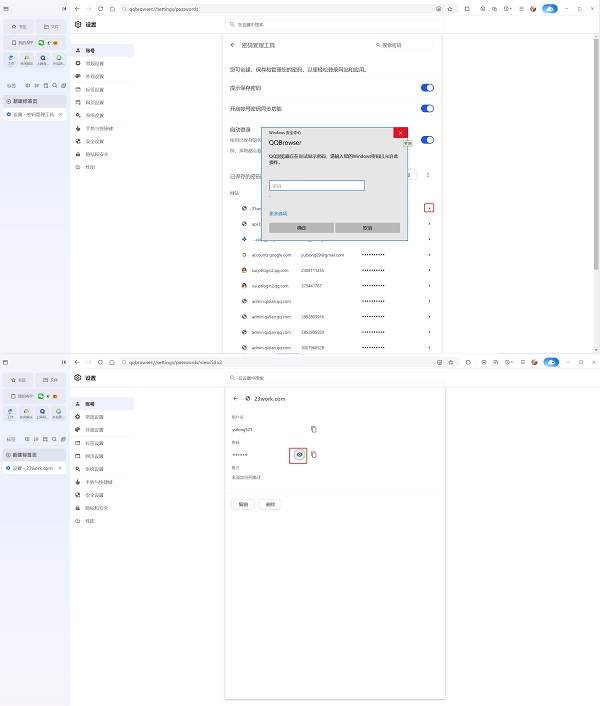Expand password entry for account 375441767
The width and height of the screenshot is (600, 706).
coord(430,285)
